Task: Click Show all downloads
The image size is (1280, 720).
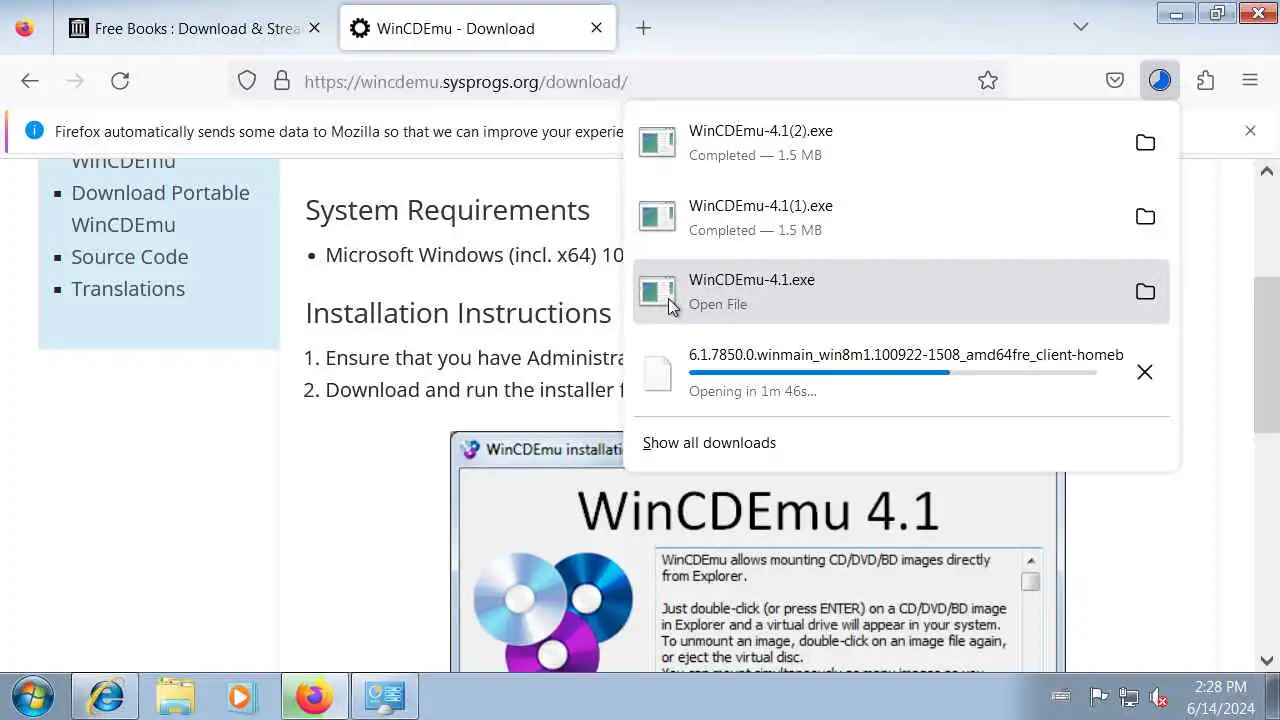Action: [709, 443]
